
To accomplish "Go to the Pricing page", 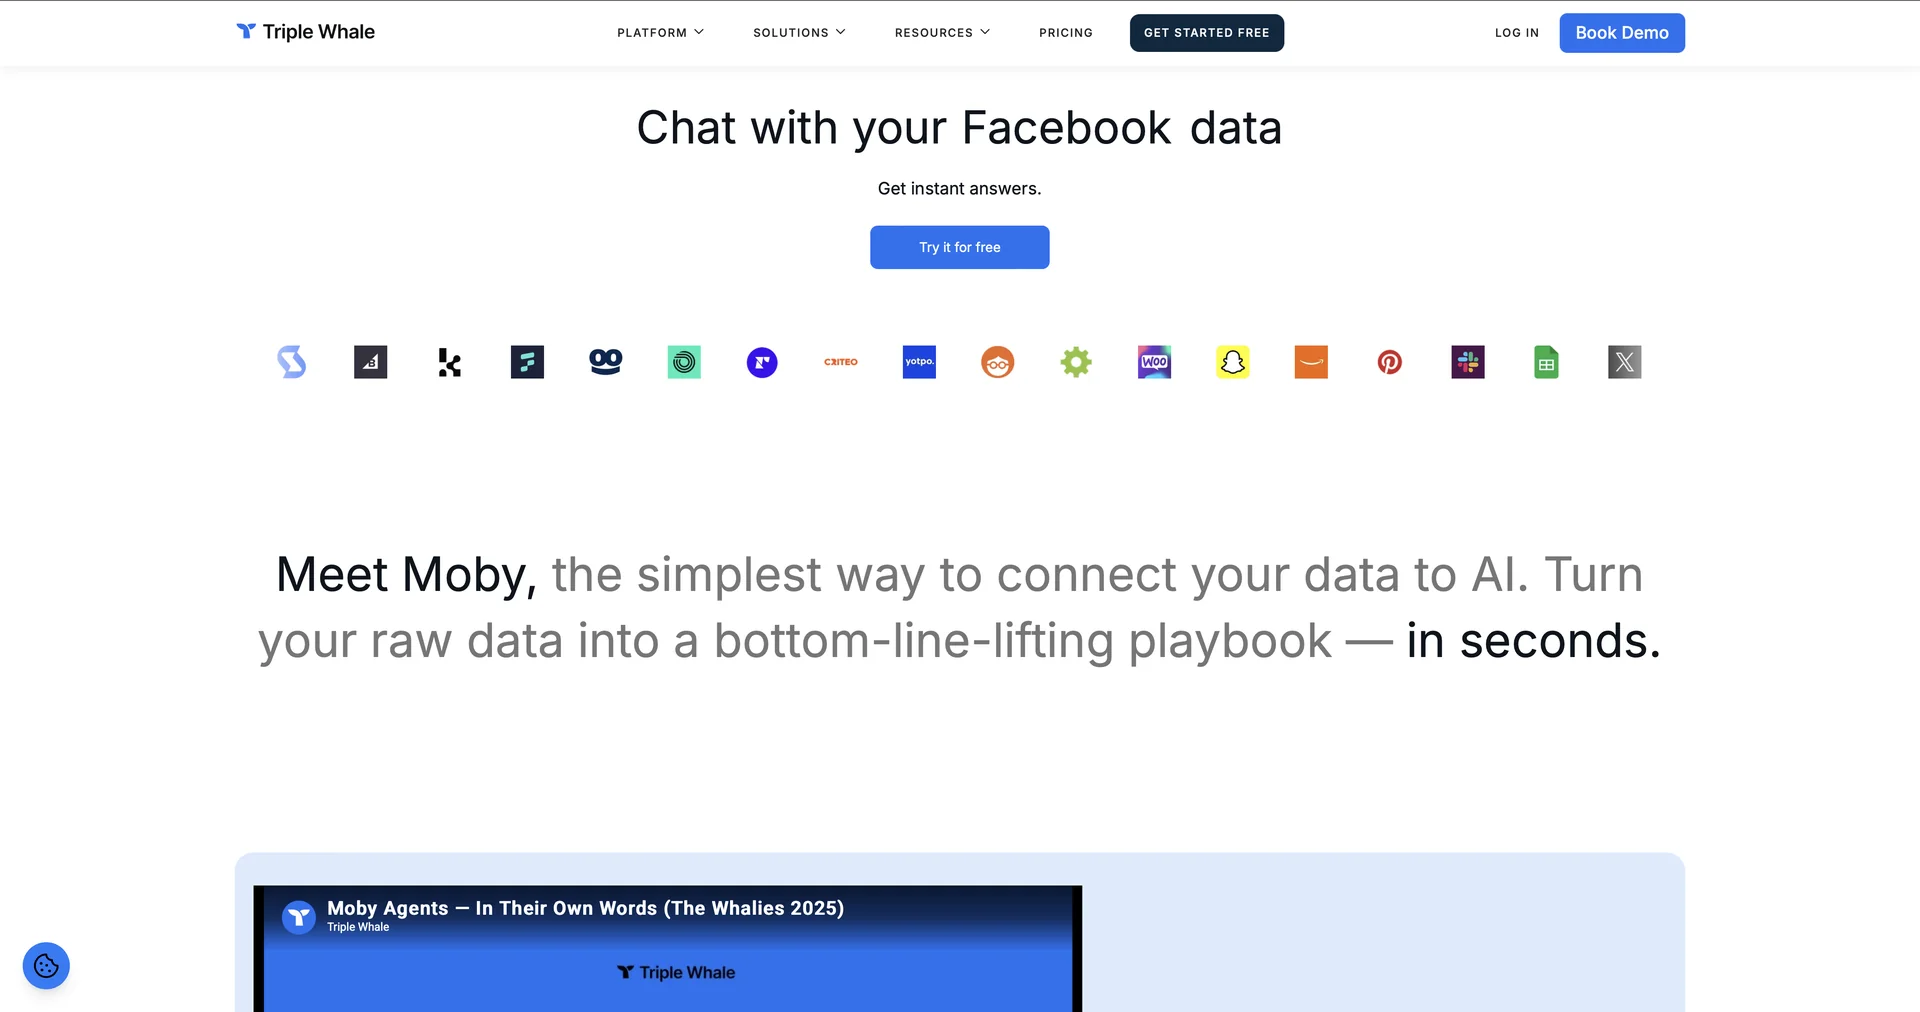I will coord(1066,33).
